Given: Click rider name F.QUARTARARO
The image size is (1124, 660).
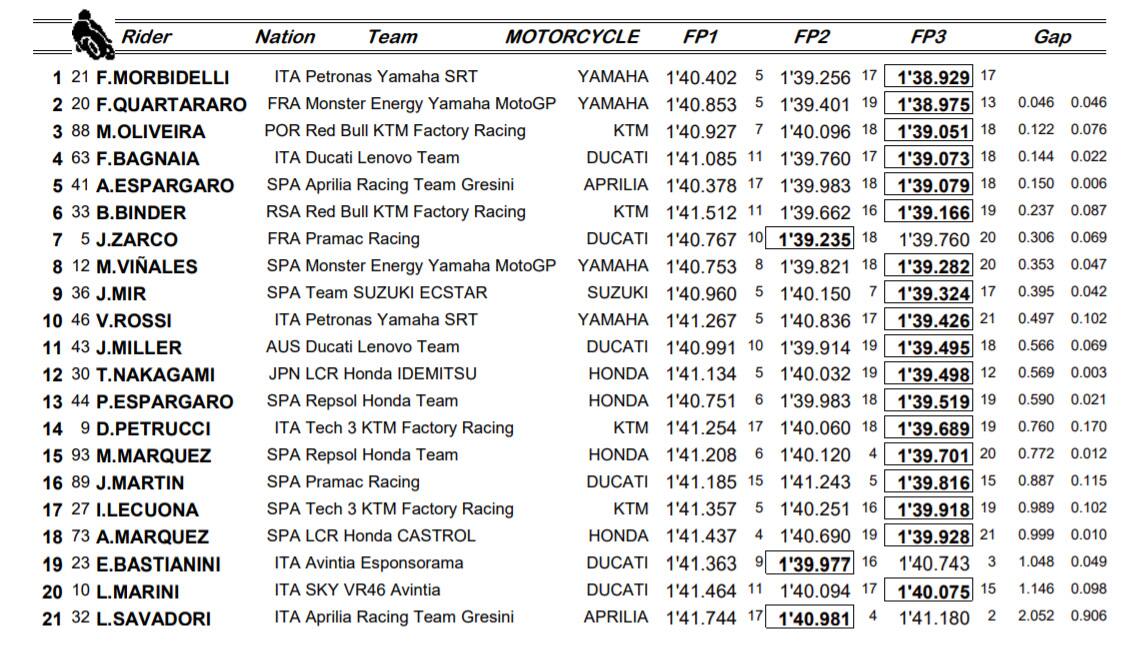Looking at the screenshot, I should 171,104.
